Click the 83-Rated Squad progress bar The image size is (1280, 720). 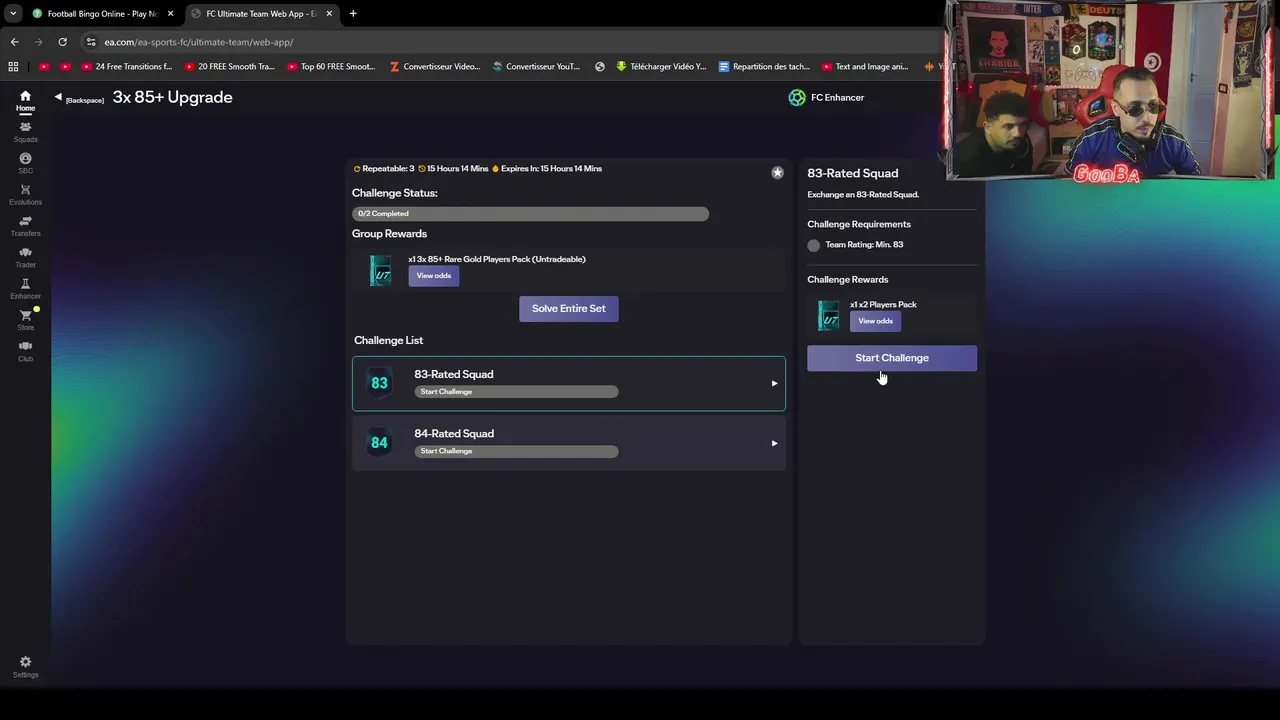tap(516, 392)
